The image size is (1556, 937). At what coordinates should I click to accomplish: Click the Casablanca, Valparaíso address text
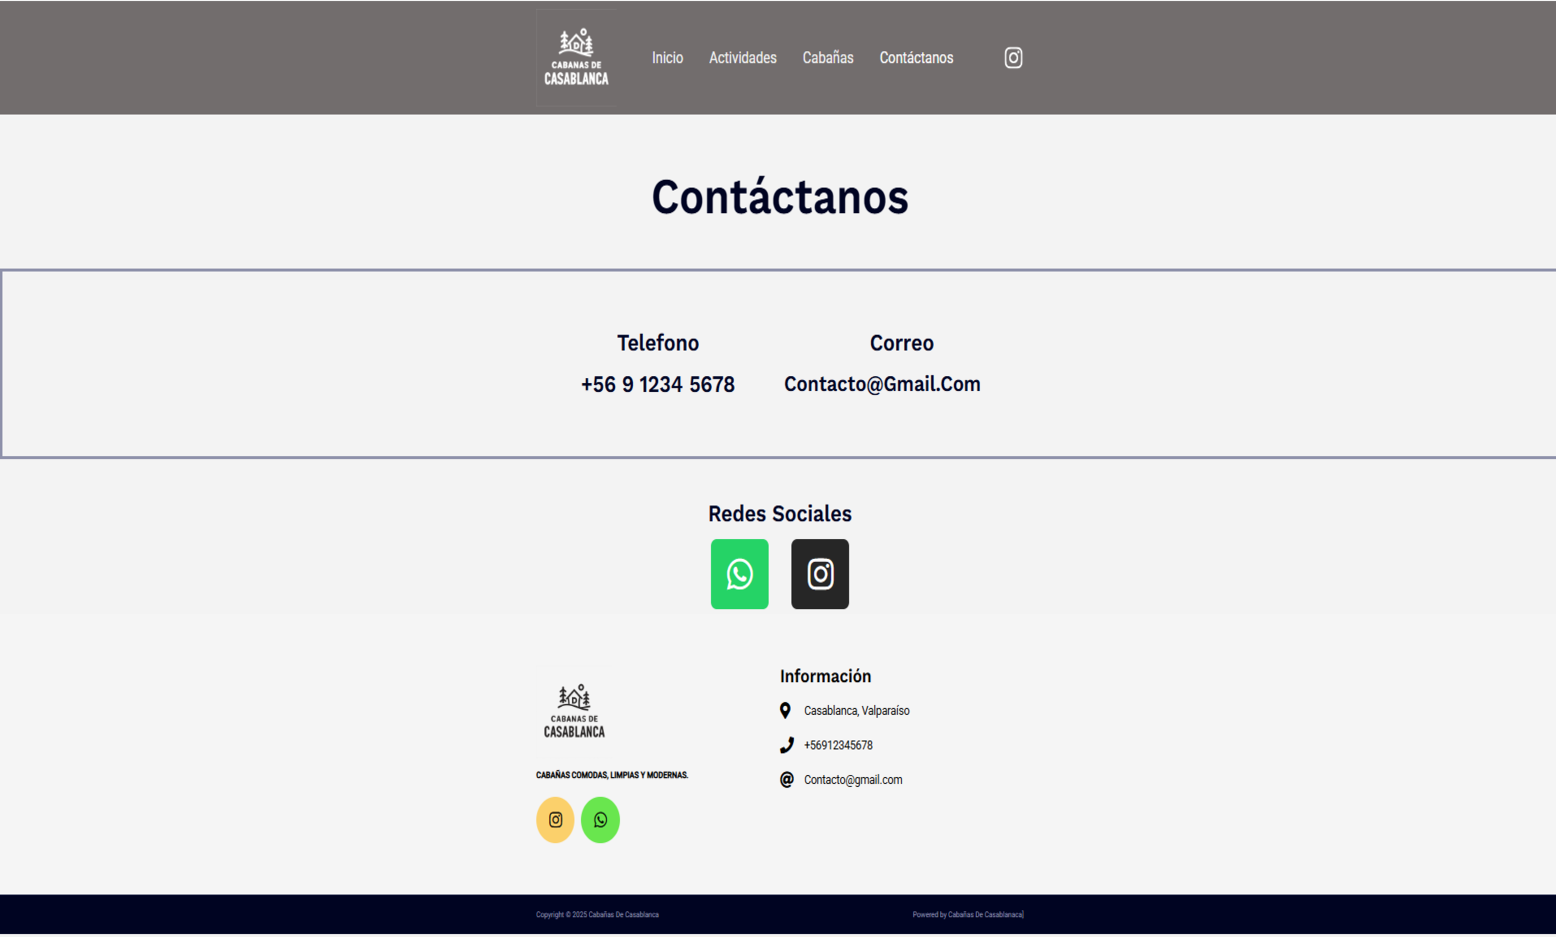click(x=856, y=711)
